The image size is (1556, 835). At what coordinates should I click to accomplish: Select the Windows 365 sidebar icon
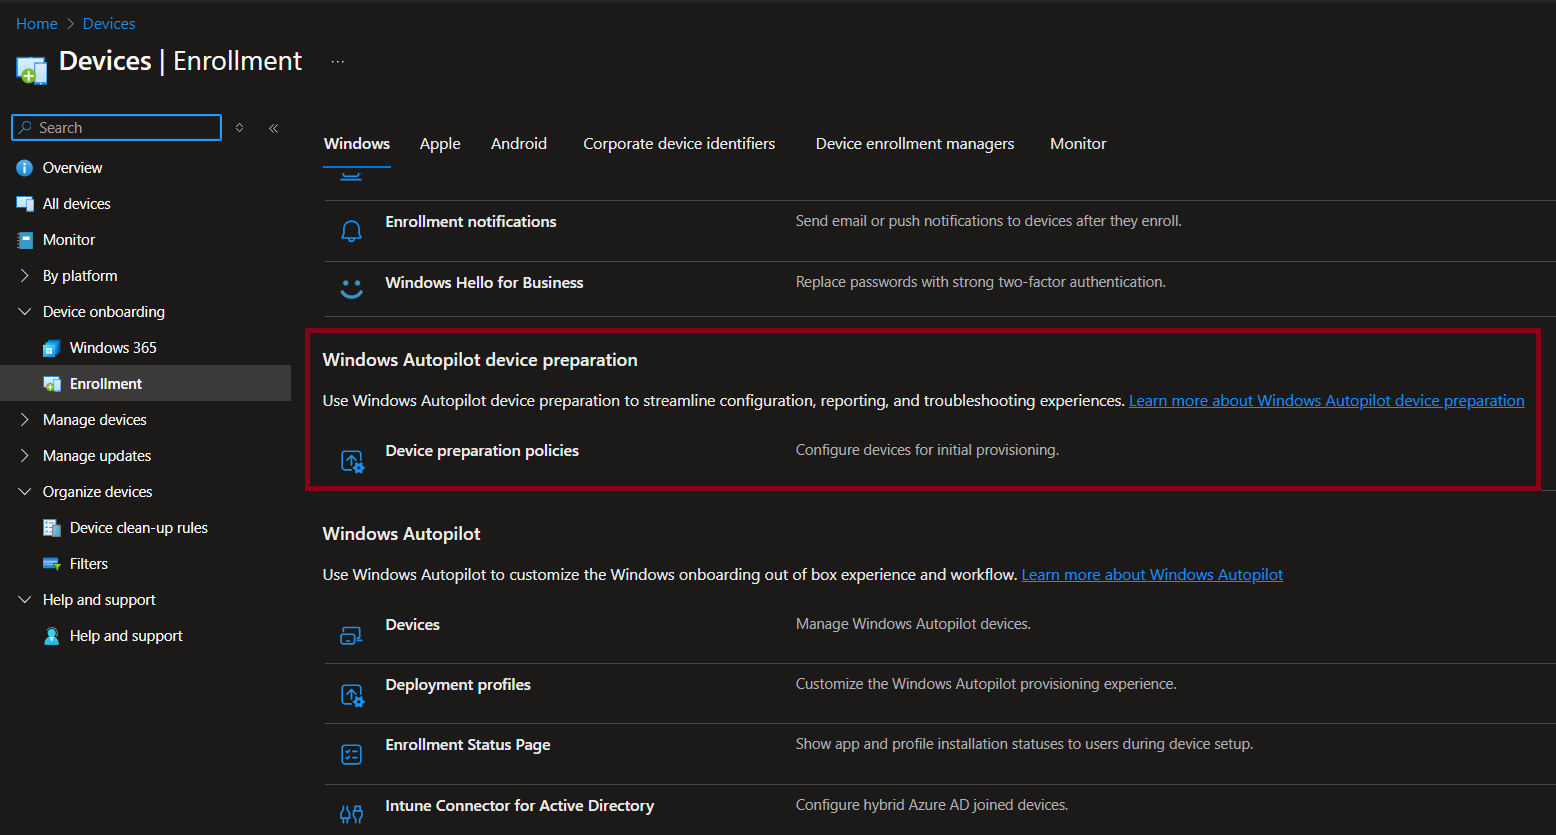[51, 347]
